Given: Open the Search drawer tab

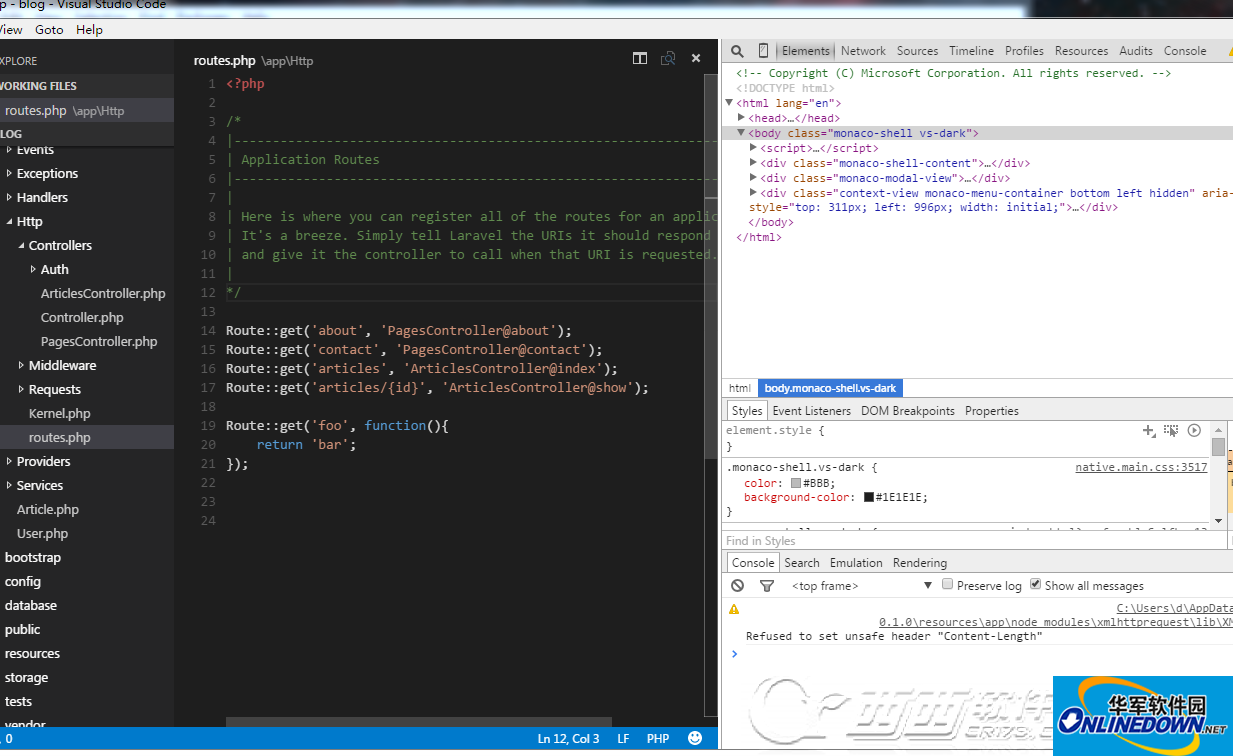Looking at the screenshot, I should pos(801,563).
